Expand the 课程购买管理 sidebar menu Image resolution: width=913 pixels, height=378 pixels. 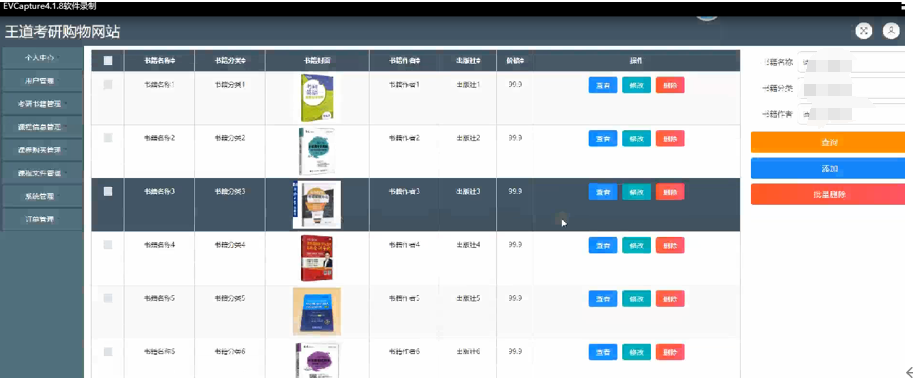[x=42, y=150]
